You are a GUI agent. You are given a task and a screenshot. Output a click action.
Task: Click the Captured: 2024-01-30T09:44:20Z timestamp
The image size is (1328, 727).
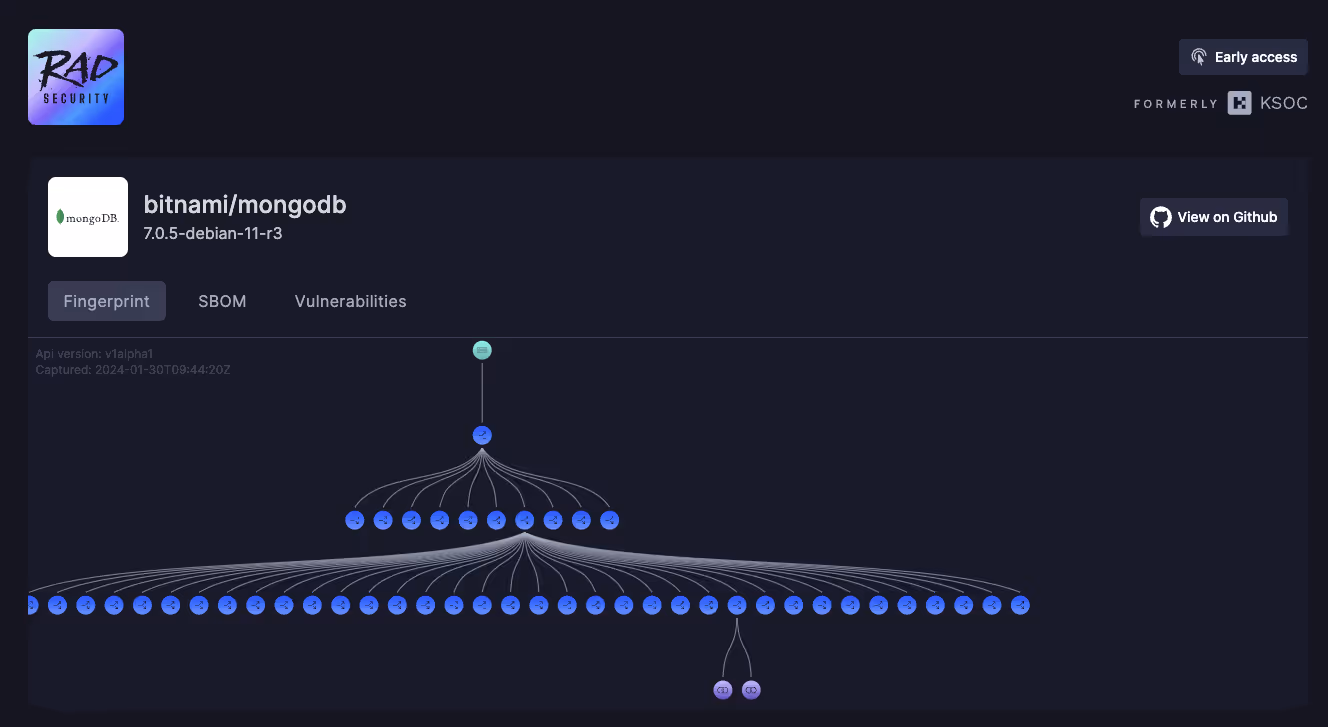pos(133,370)
